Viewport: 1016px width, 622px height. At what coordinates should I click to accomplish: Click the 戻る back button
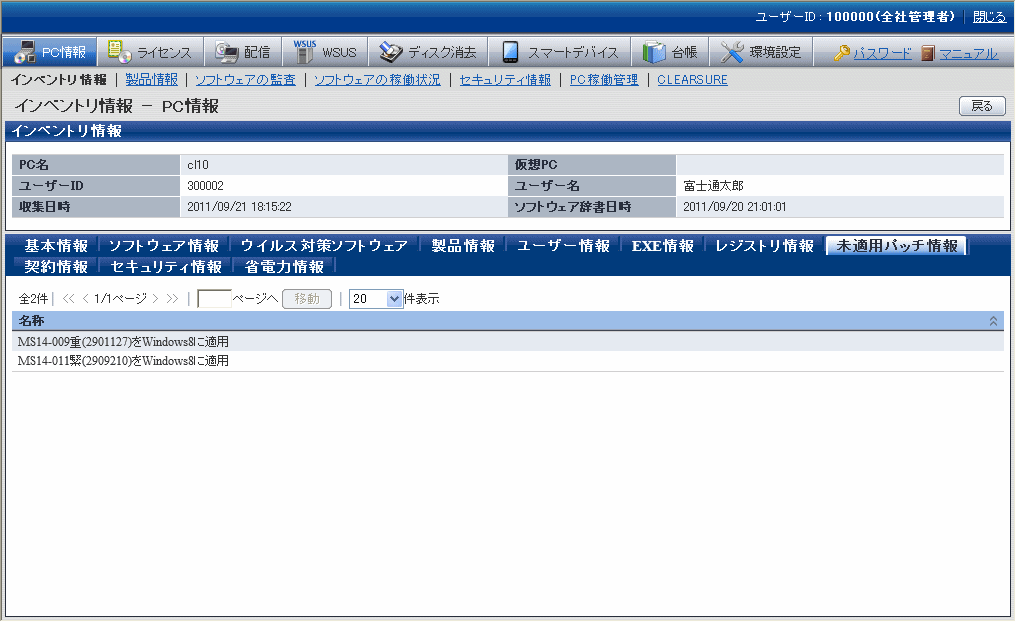tap(982, 106)
